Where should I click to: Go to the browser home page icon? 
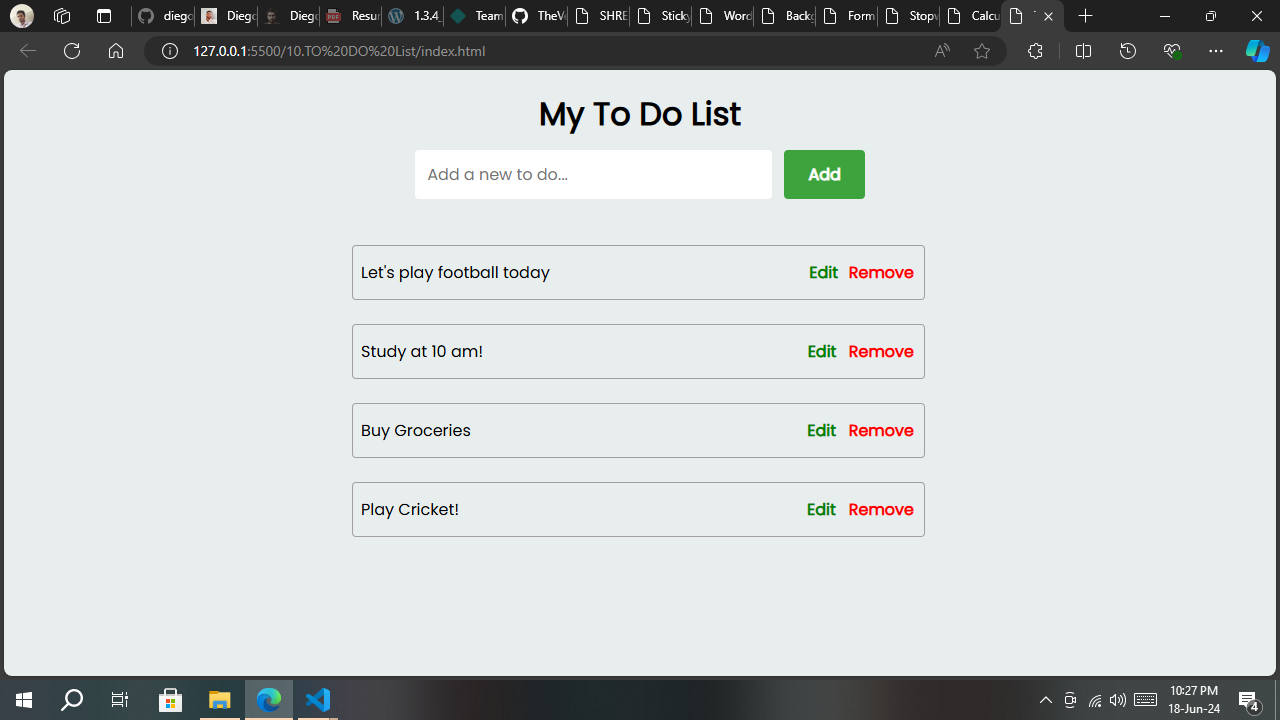(x=116, y=51)
